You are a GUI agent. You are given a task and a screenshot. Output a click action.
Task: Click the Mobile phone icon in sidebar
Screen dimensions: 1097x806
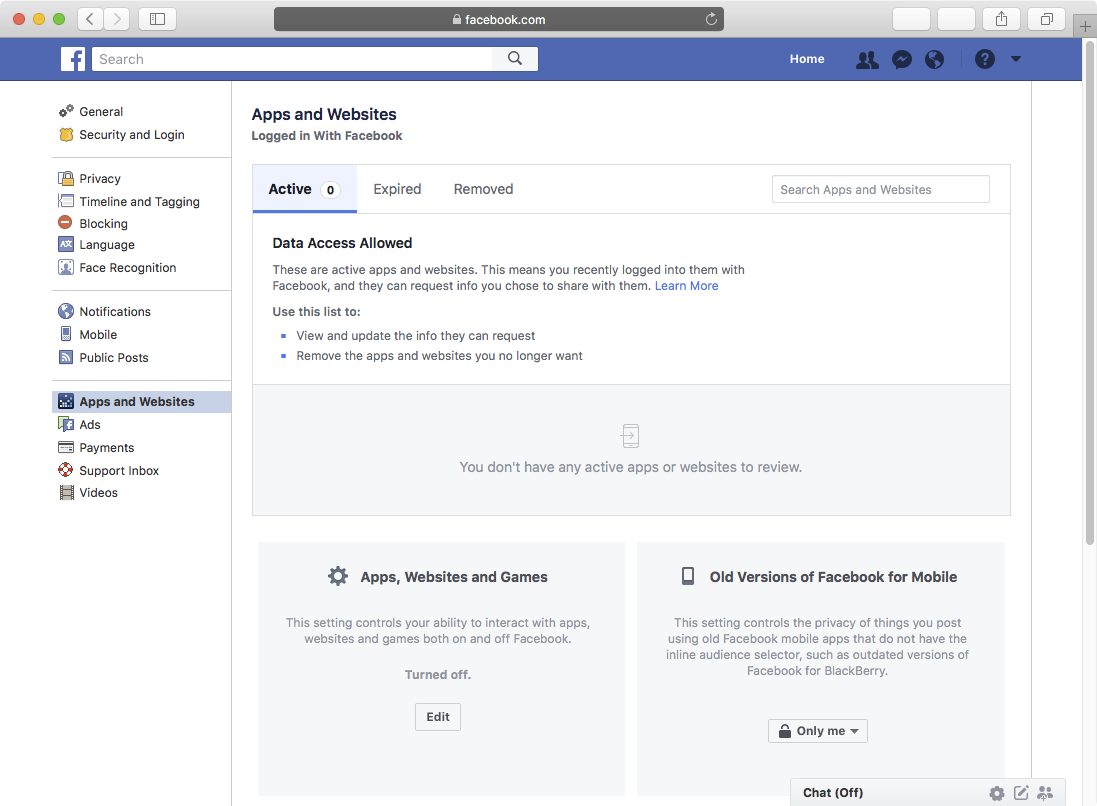pyautogui.click(x=66, y=334)
